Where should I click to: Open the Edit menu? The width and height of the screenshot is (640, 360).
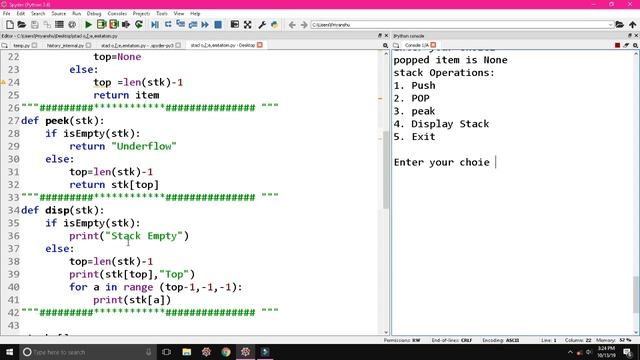coord(20,13)
